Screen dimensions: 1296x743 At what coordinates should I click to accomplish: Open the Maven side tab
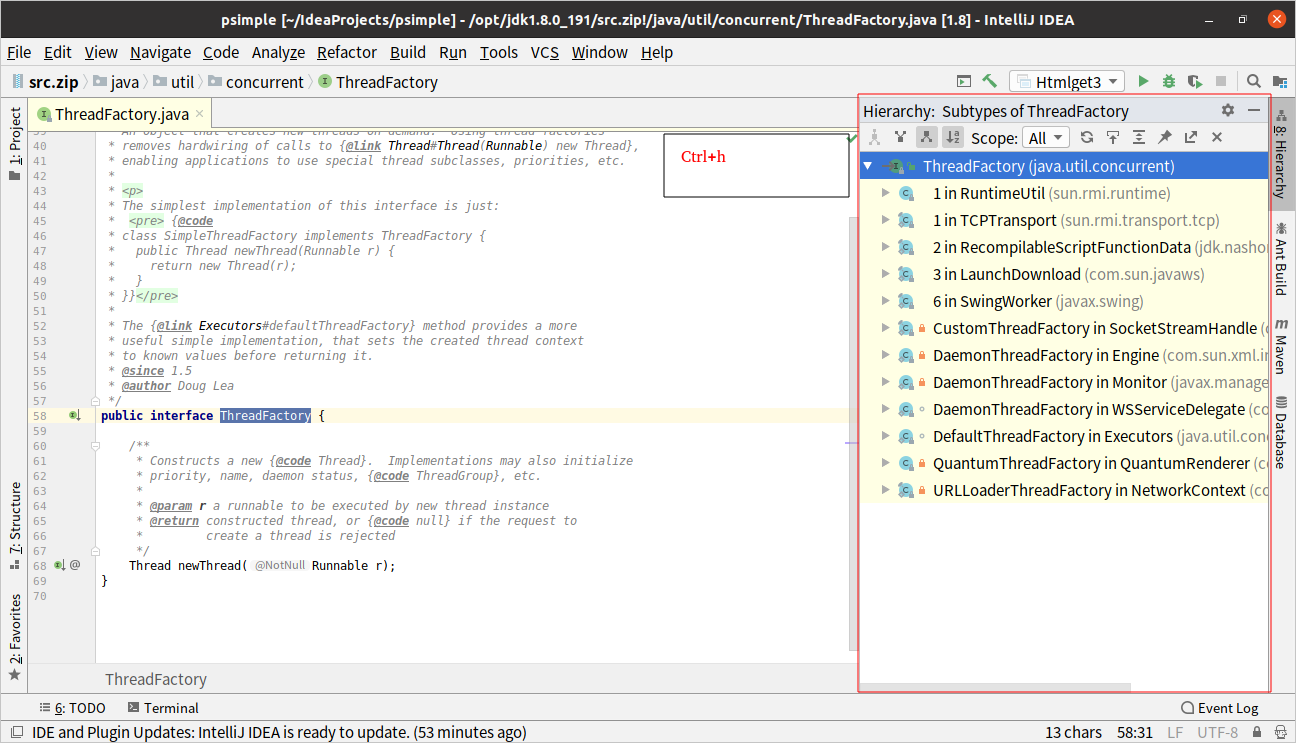[1280, 345]
